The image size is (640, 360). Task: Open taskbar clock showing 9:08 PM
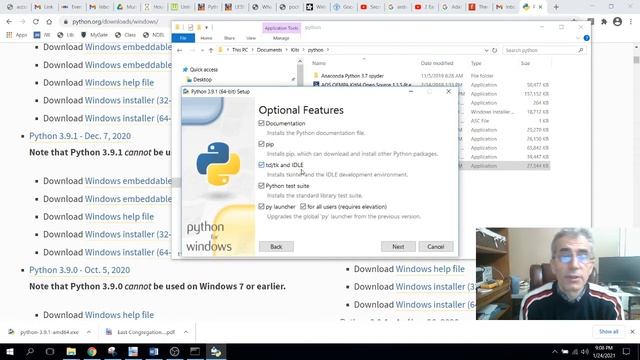click(604, 351)
